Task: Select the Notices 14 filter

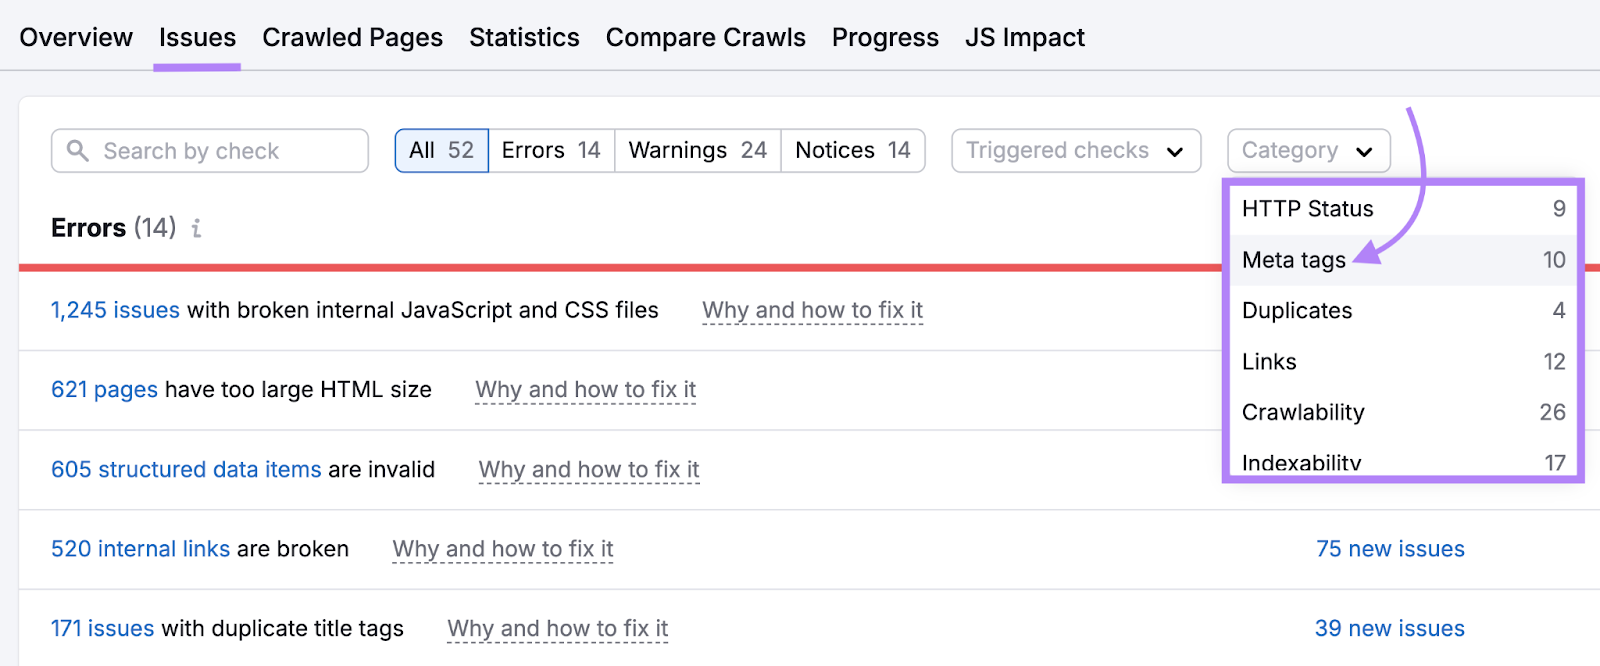Action: coord(851,150)
